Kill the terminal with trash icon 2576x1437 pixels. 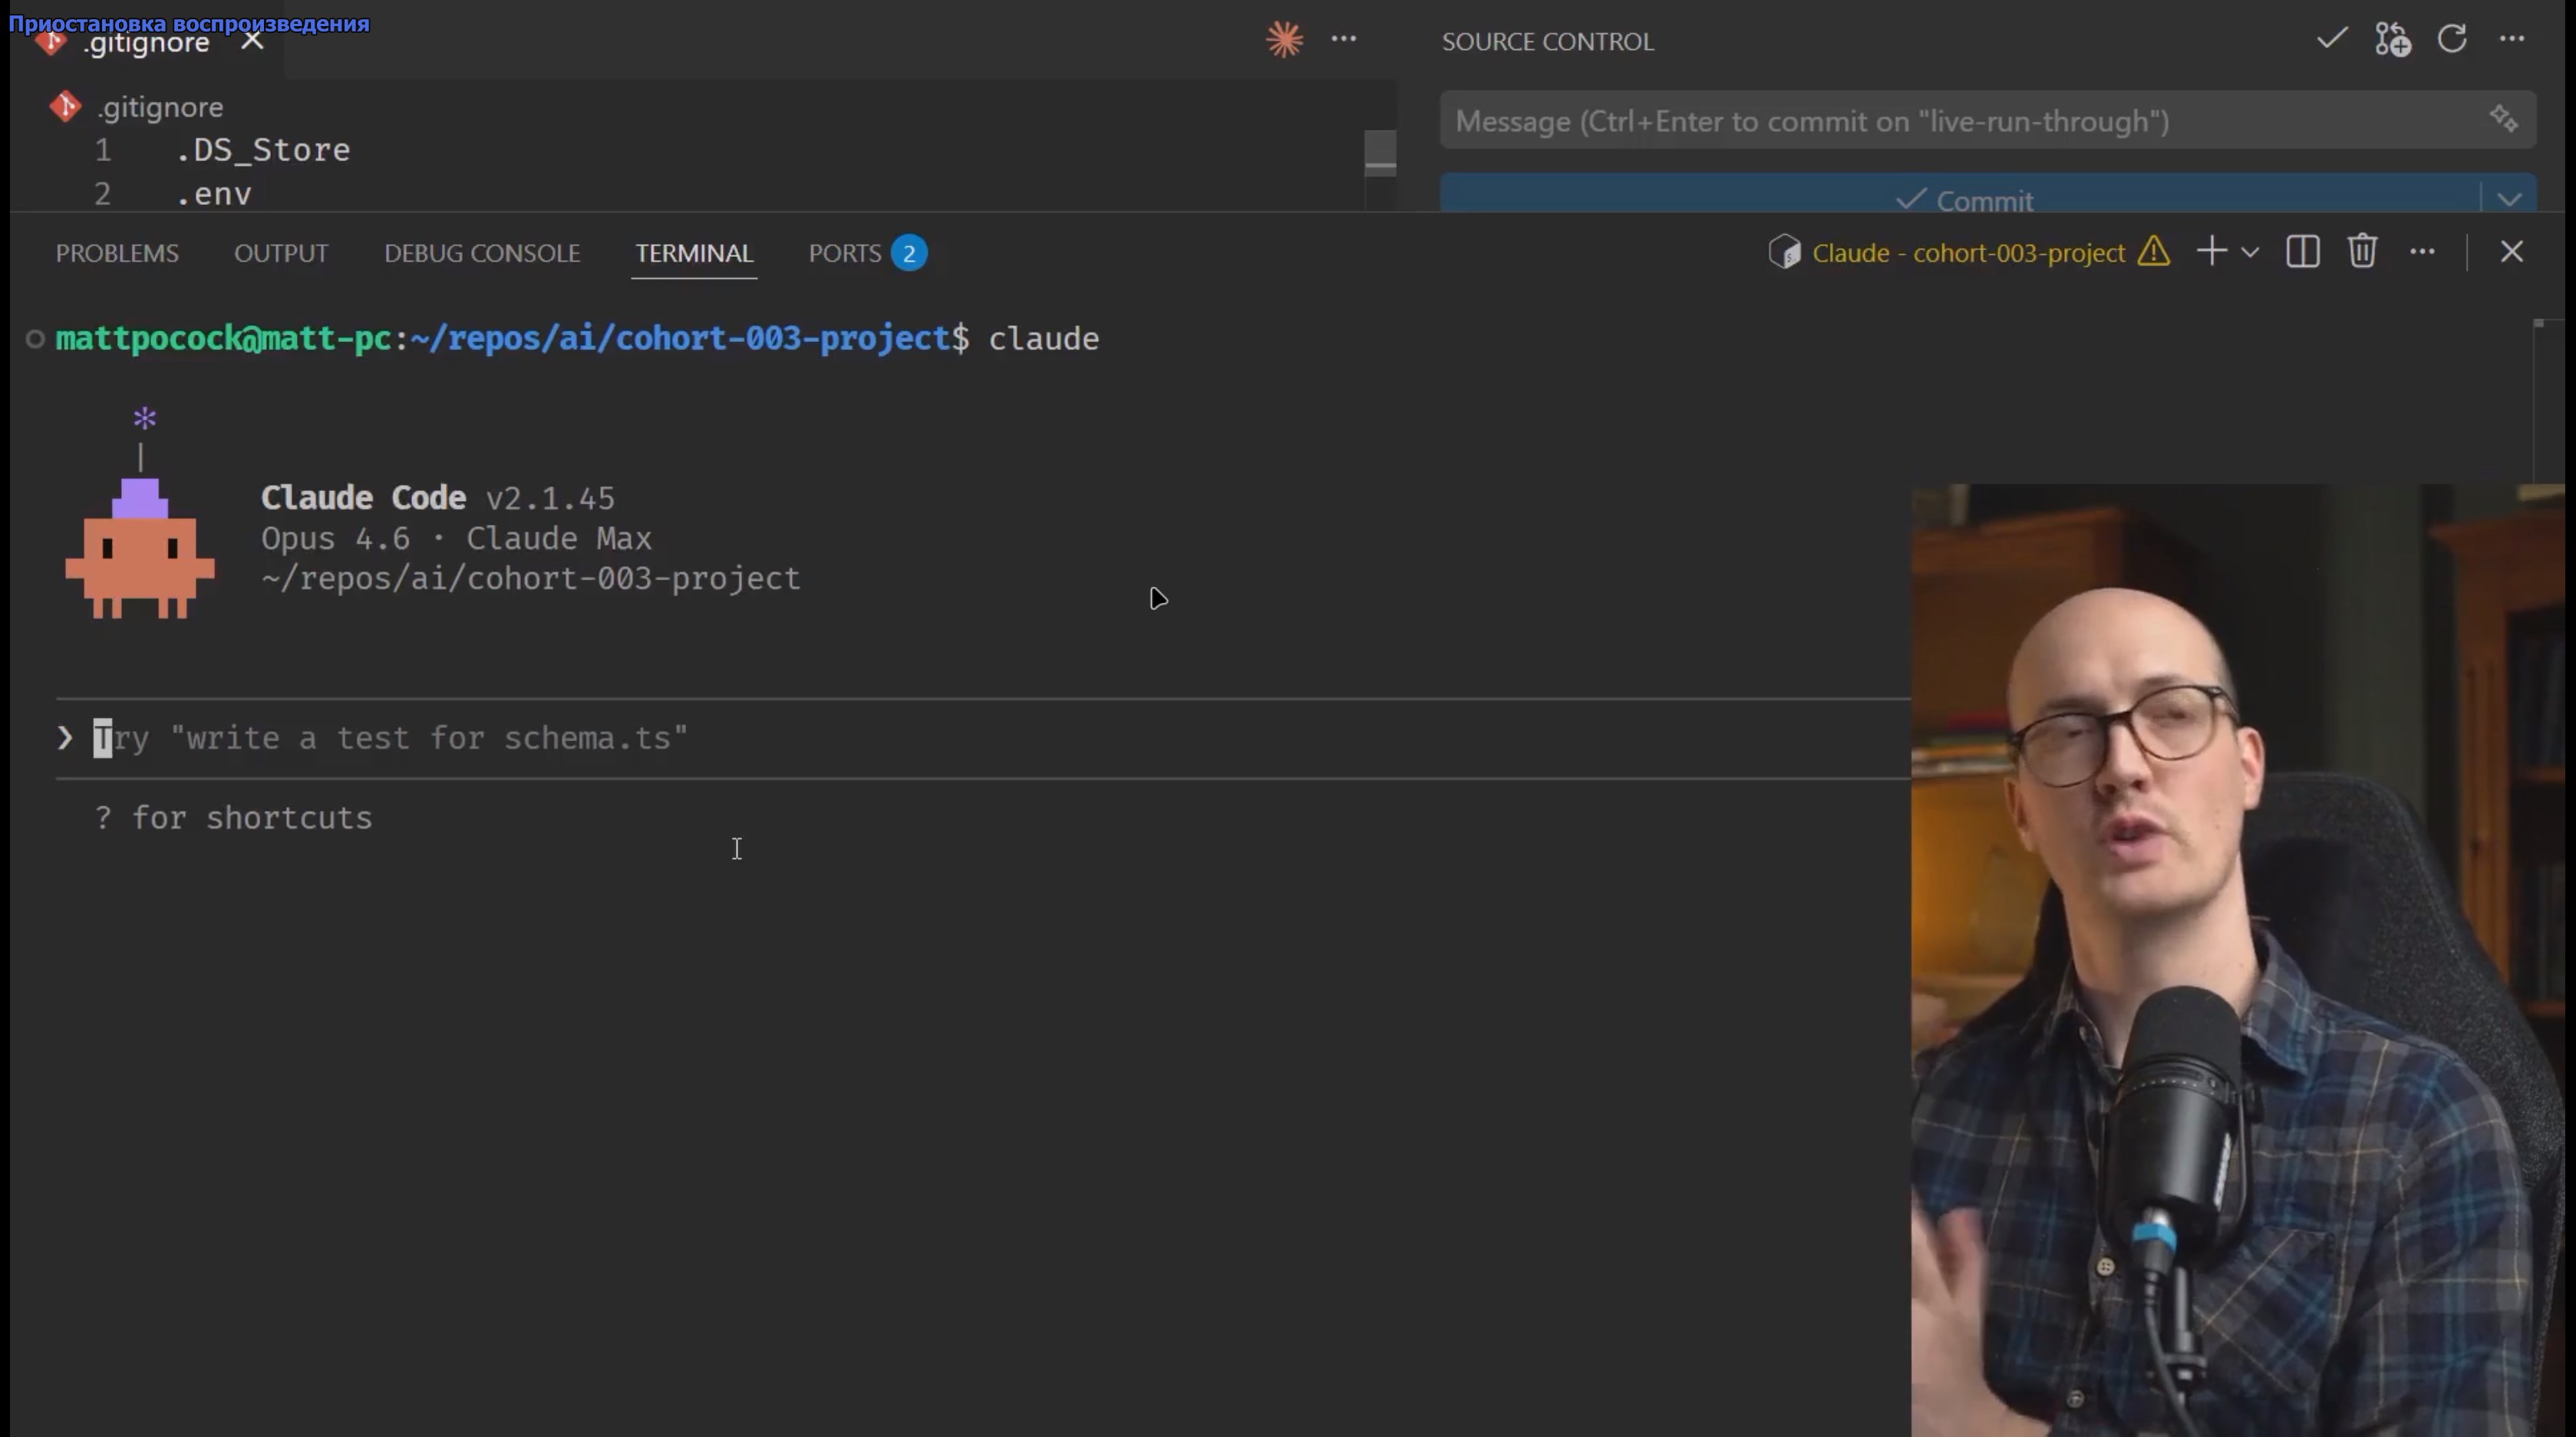point(2362,251)
